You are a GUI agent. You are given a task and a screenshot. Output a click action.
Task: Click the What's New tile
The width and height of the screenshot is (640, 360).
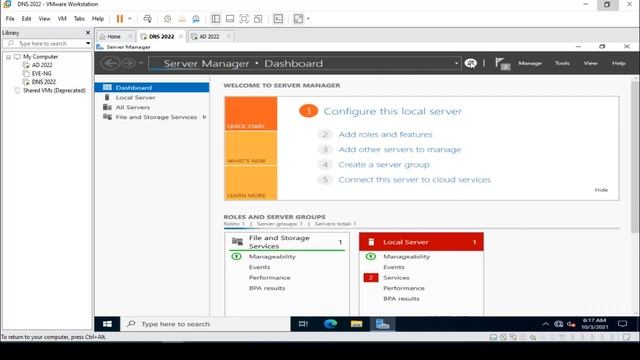[x=251, y=148]
